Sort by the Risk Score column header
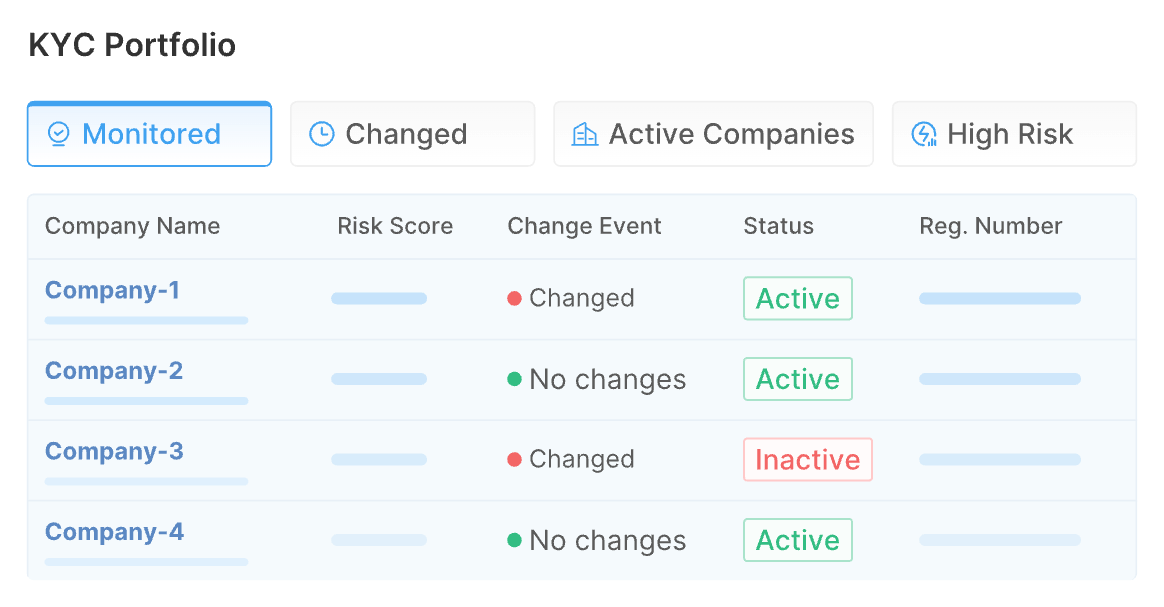The image size is (1164, 607). pyautogui.click(x=395, y=226)
